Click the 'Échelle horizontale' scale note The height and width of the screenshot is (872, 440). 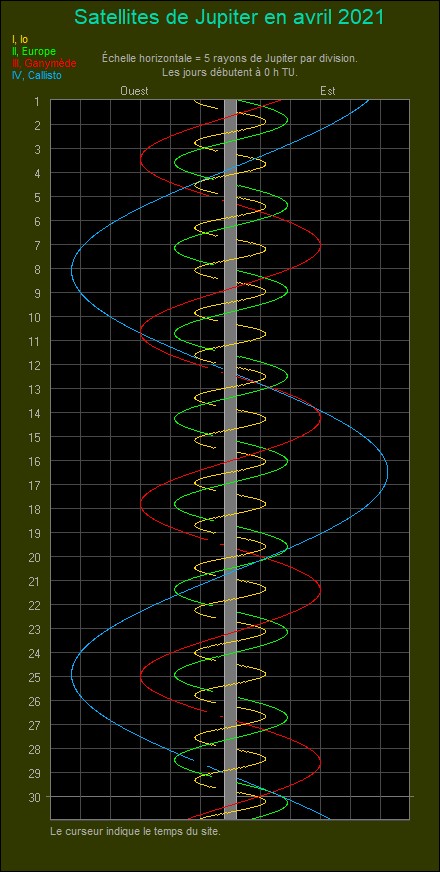point(230,58)
